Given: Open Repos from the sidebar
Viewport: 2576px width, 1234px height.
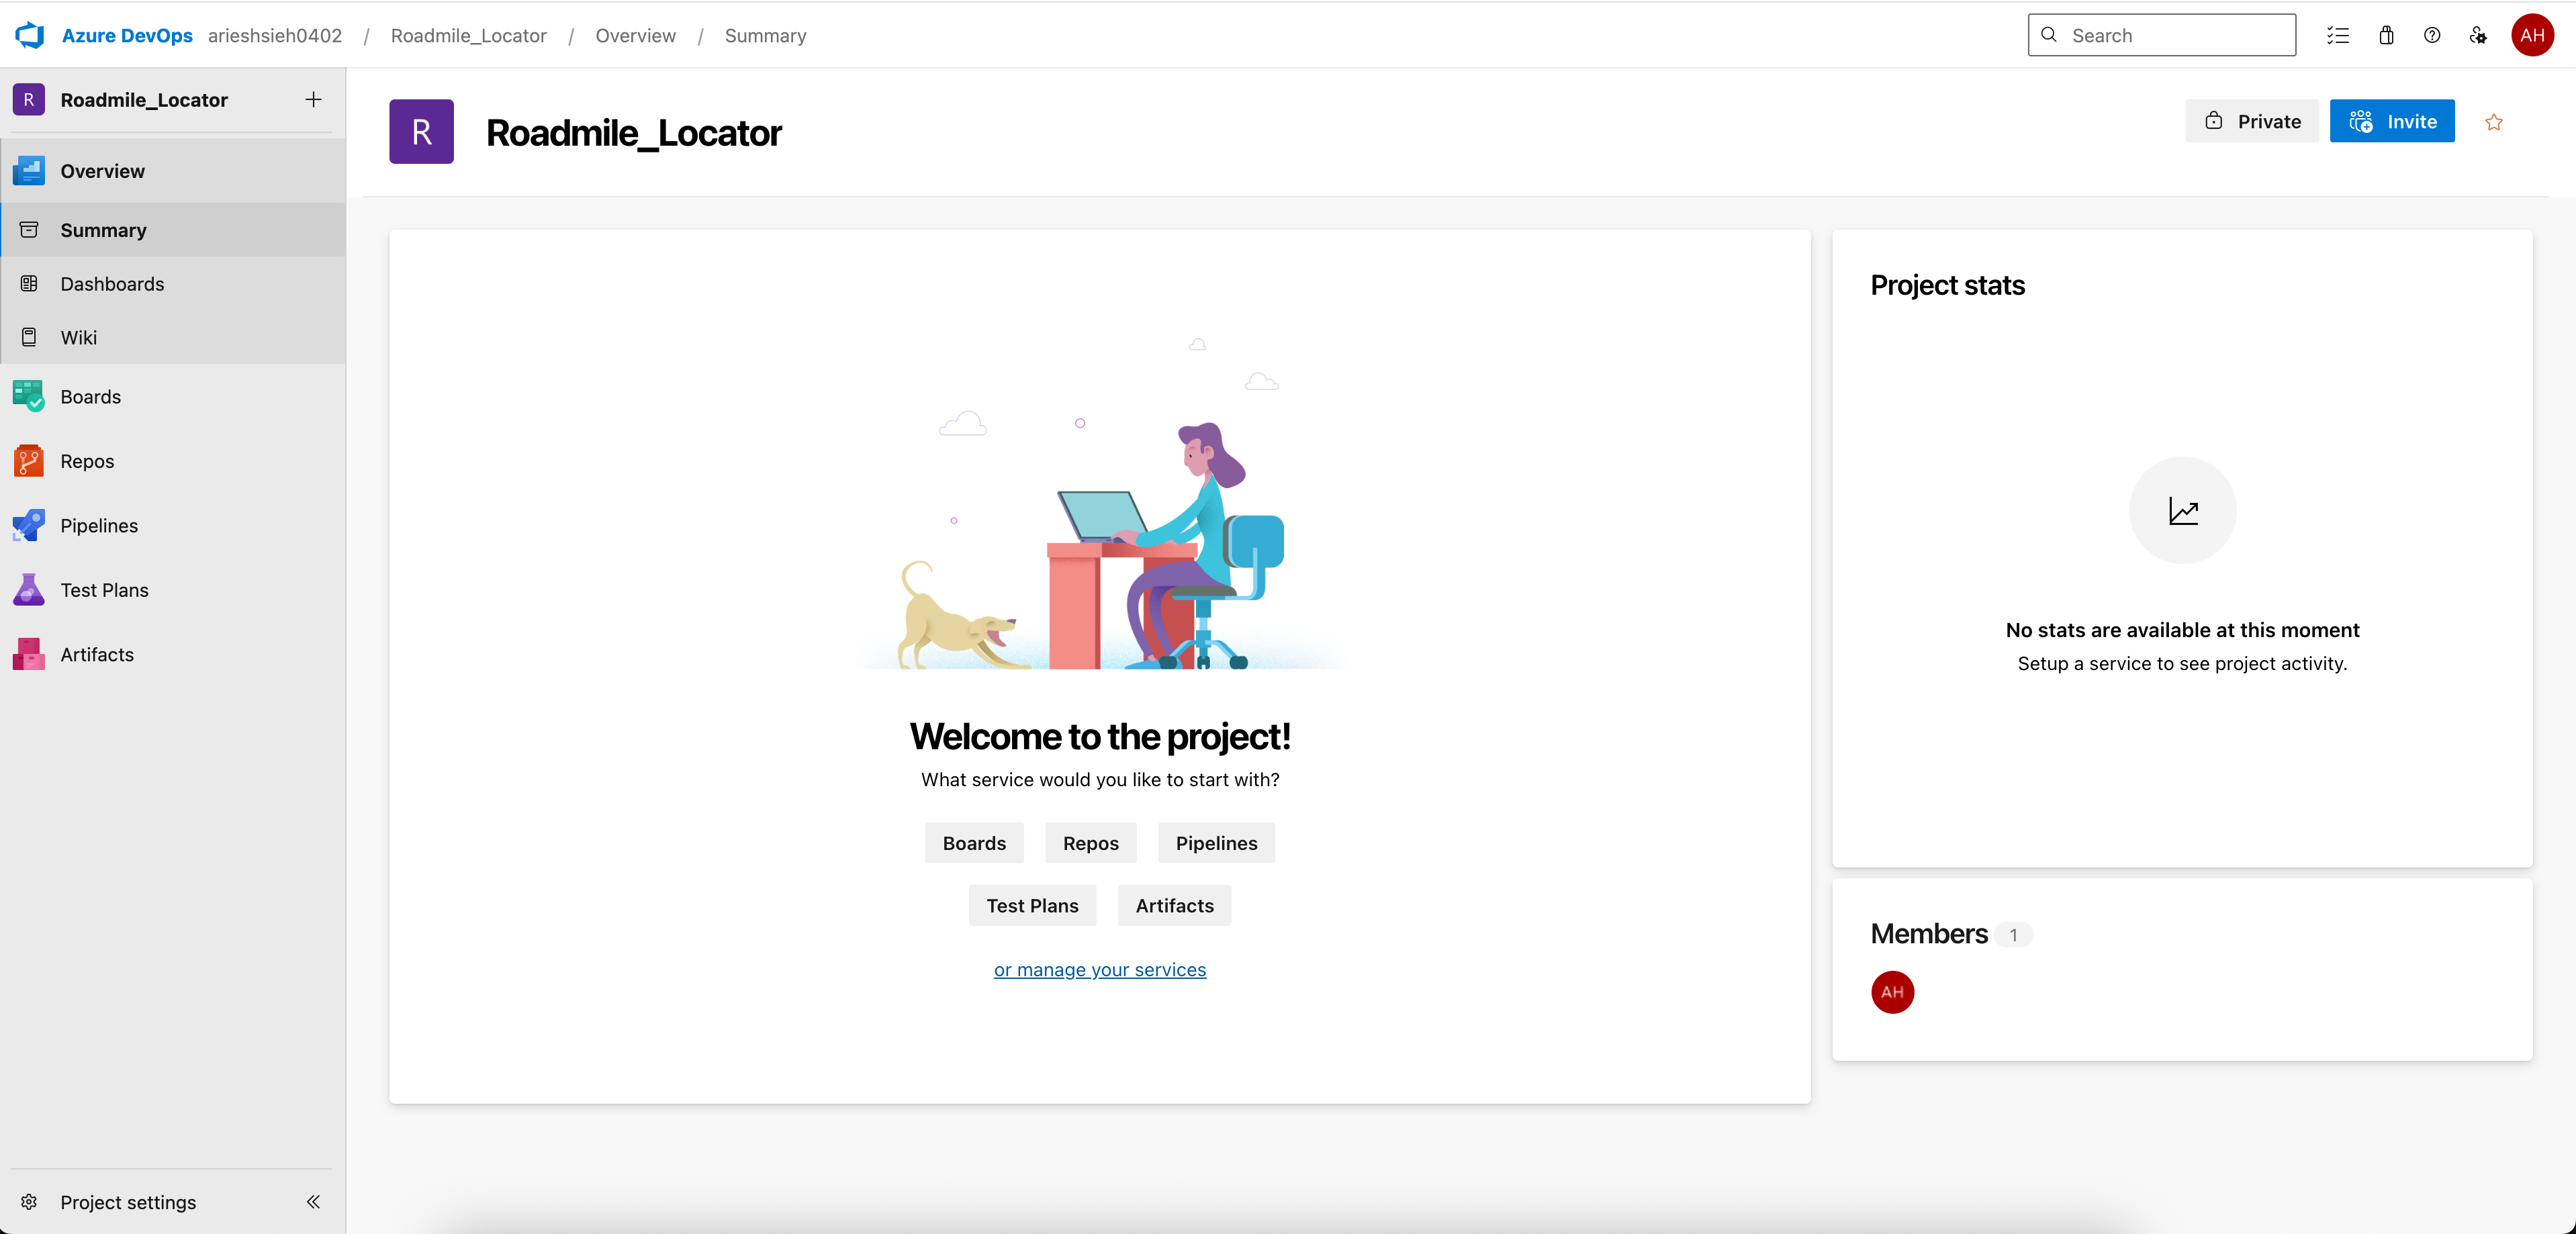Looking at the screenshot, I should 87,461.
